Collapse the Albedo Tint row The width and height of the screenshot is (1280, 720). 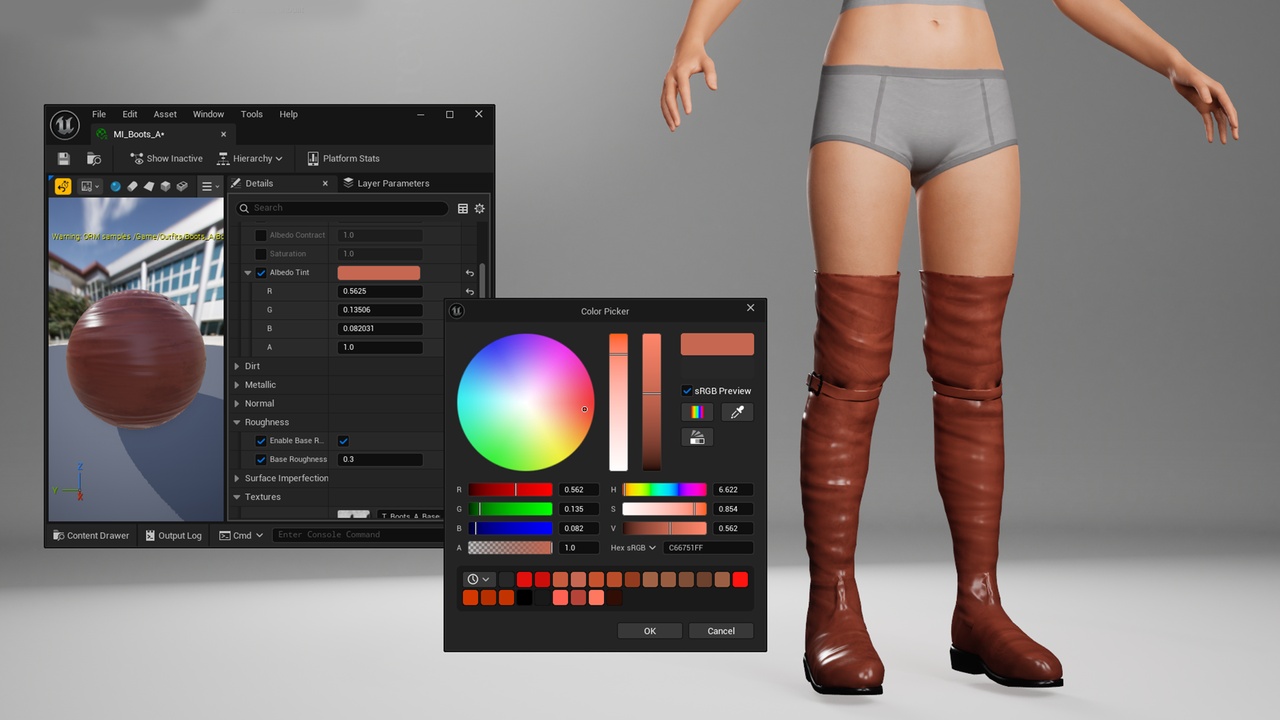pyautogui.click(x=248, y=273)
